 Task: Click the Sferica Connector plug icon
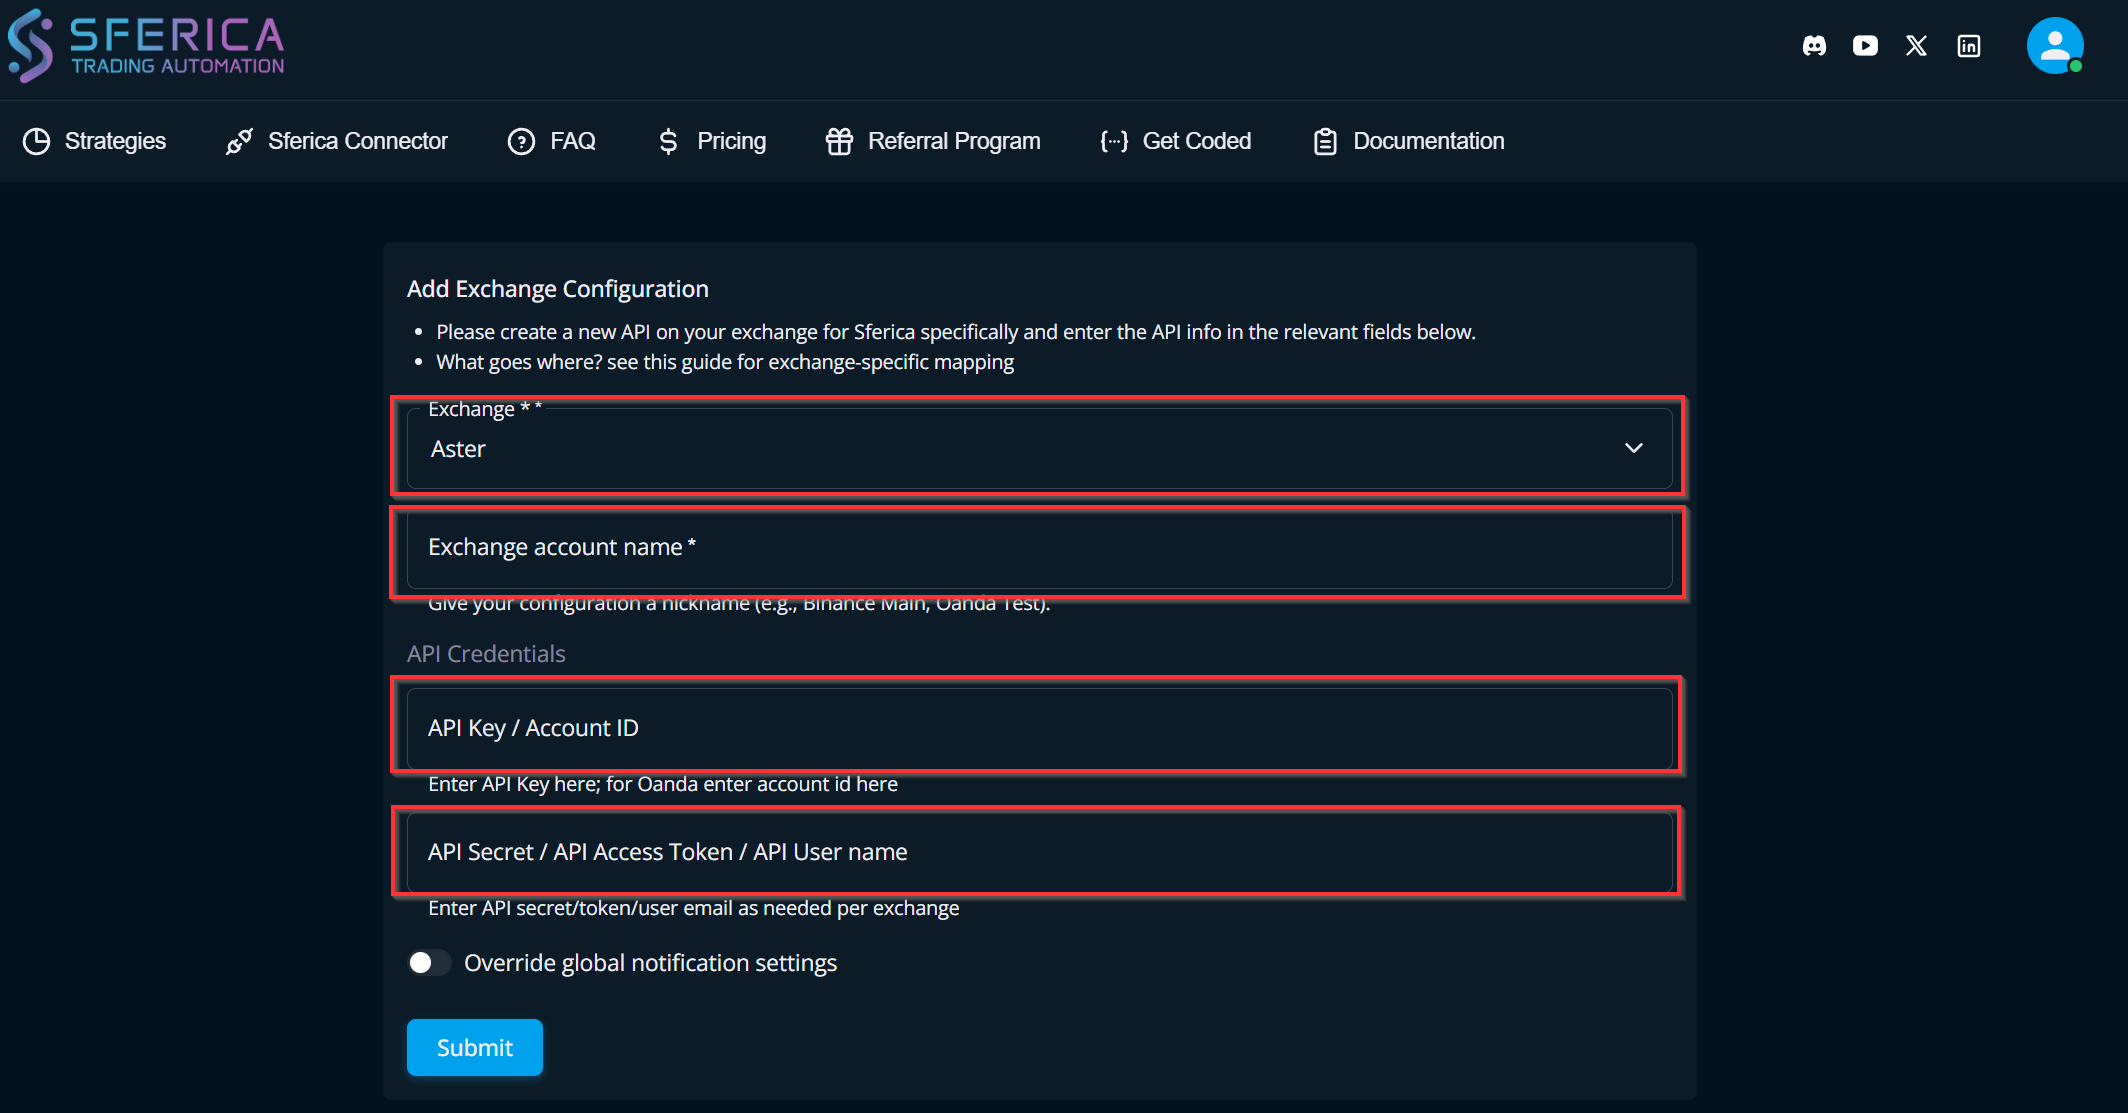[239, 142]
